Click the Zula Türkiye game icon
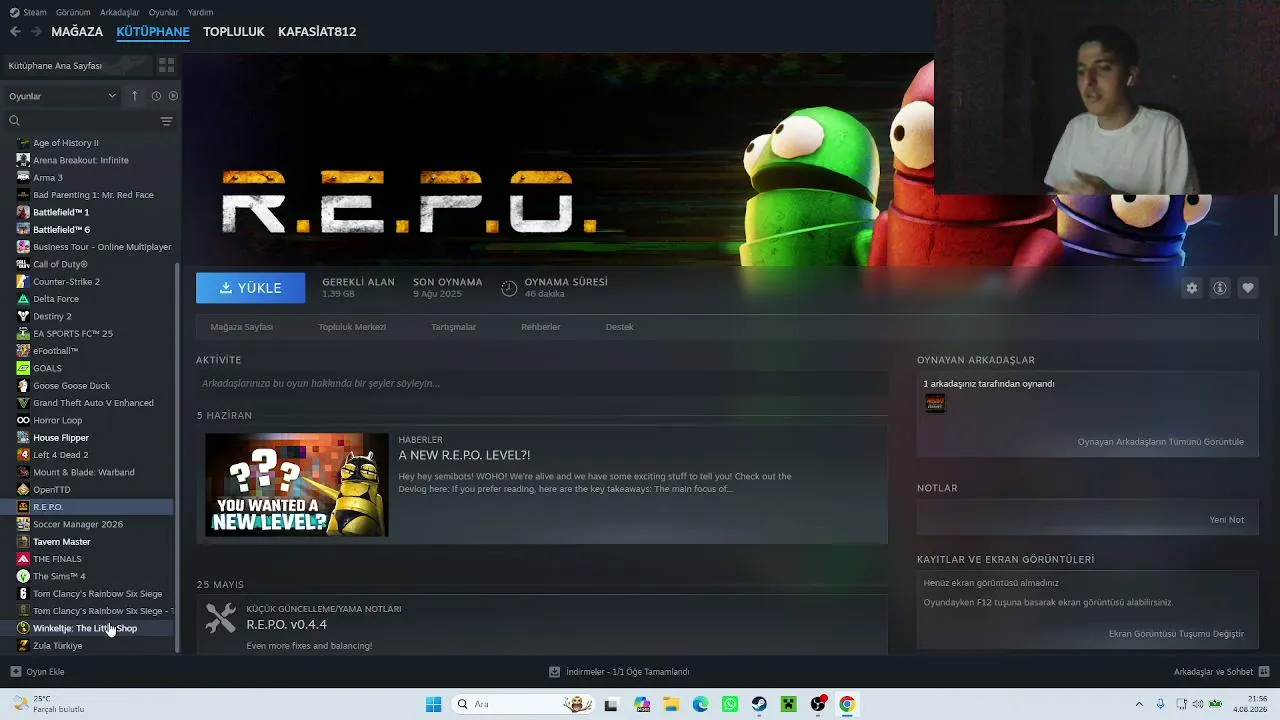Viewport: 1280px width, 720px height. pos(23,646)
